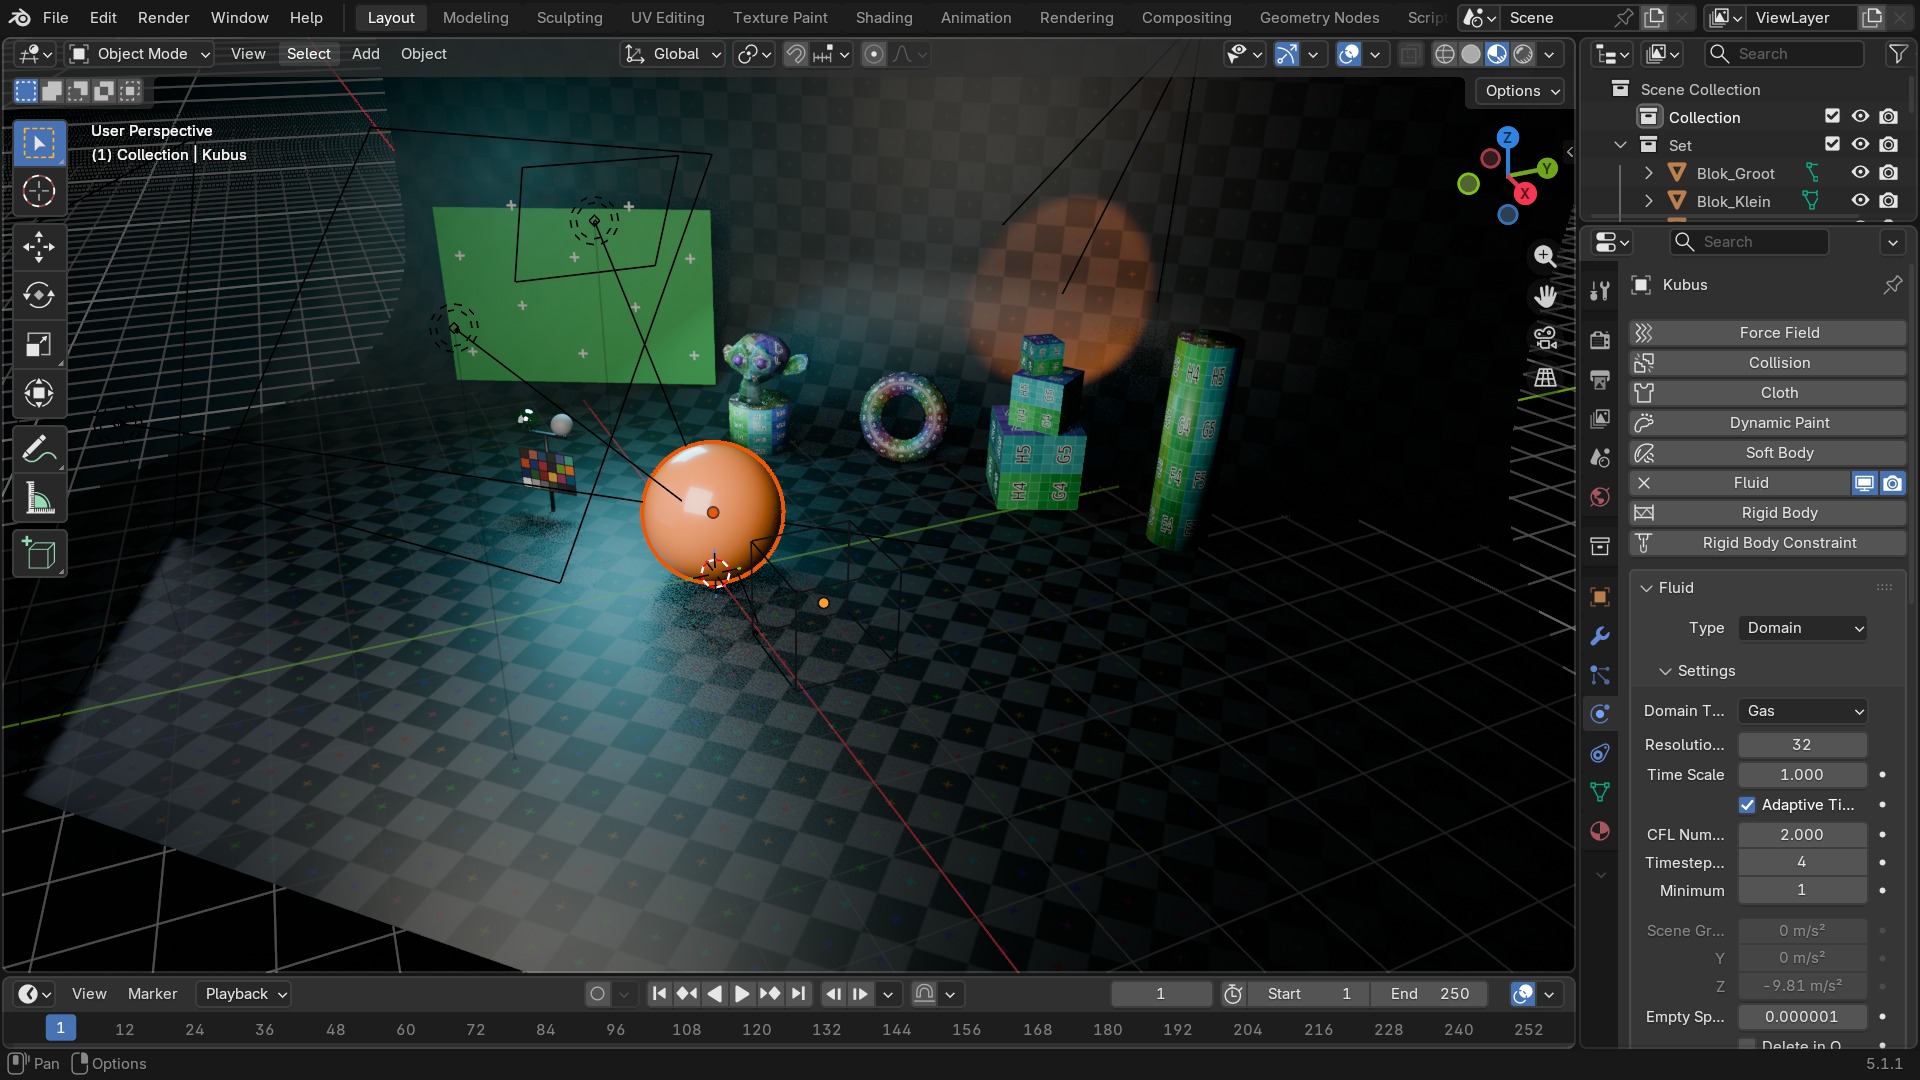Viewport: 1920px width, 1080px height.
Task: Add Rigid Body physics
Action: (x=1767, y=513)
